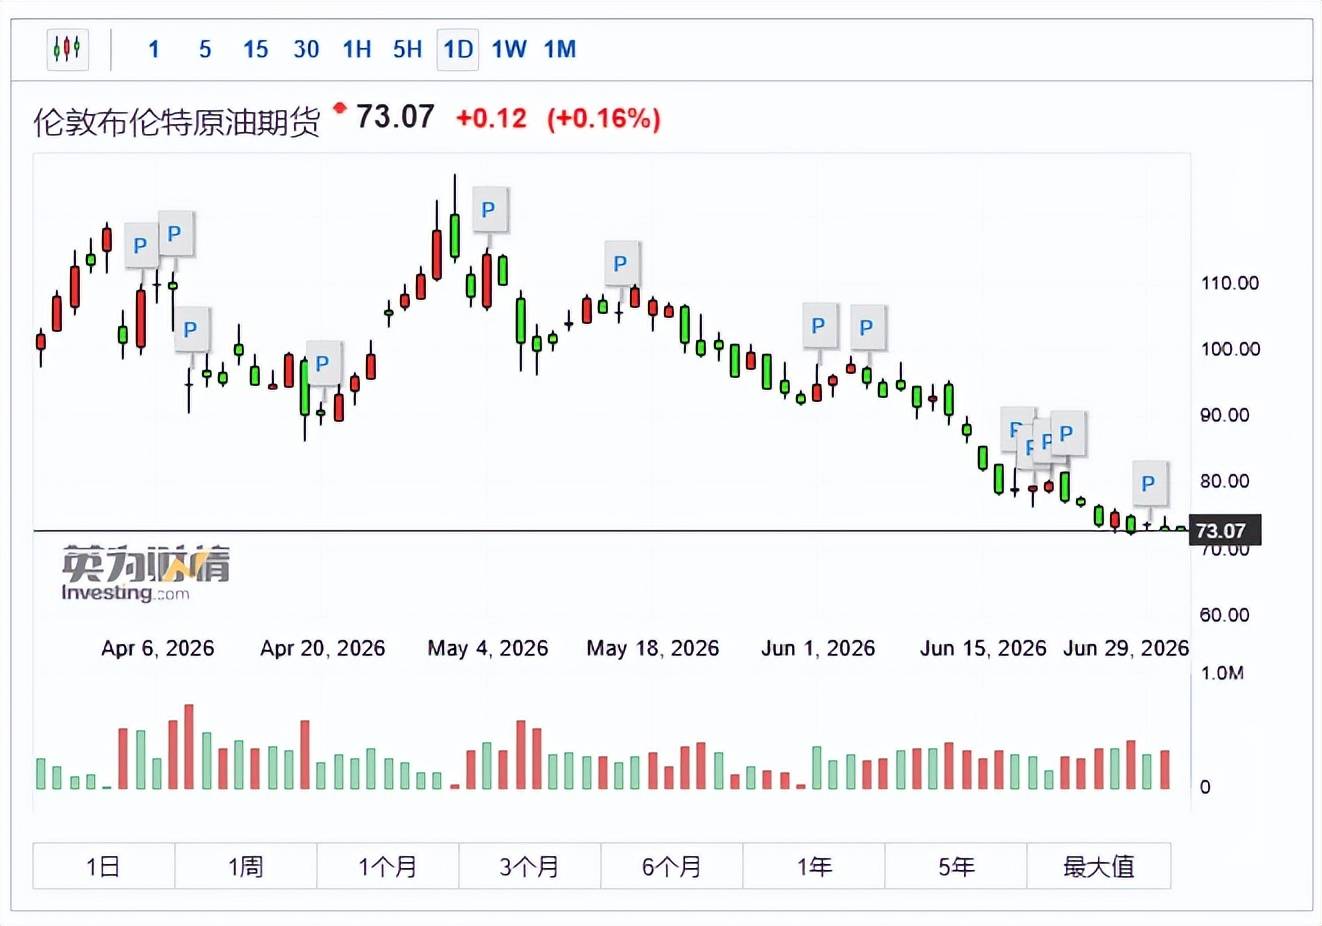The width and height of the screenshot is (1322, 926).
Task: Switch to the 最大值 range
Action: (x=1098, y=866)
